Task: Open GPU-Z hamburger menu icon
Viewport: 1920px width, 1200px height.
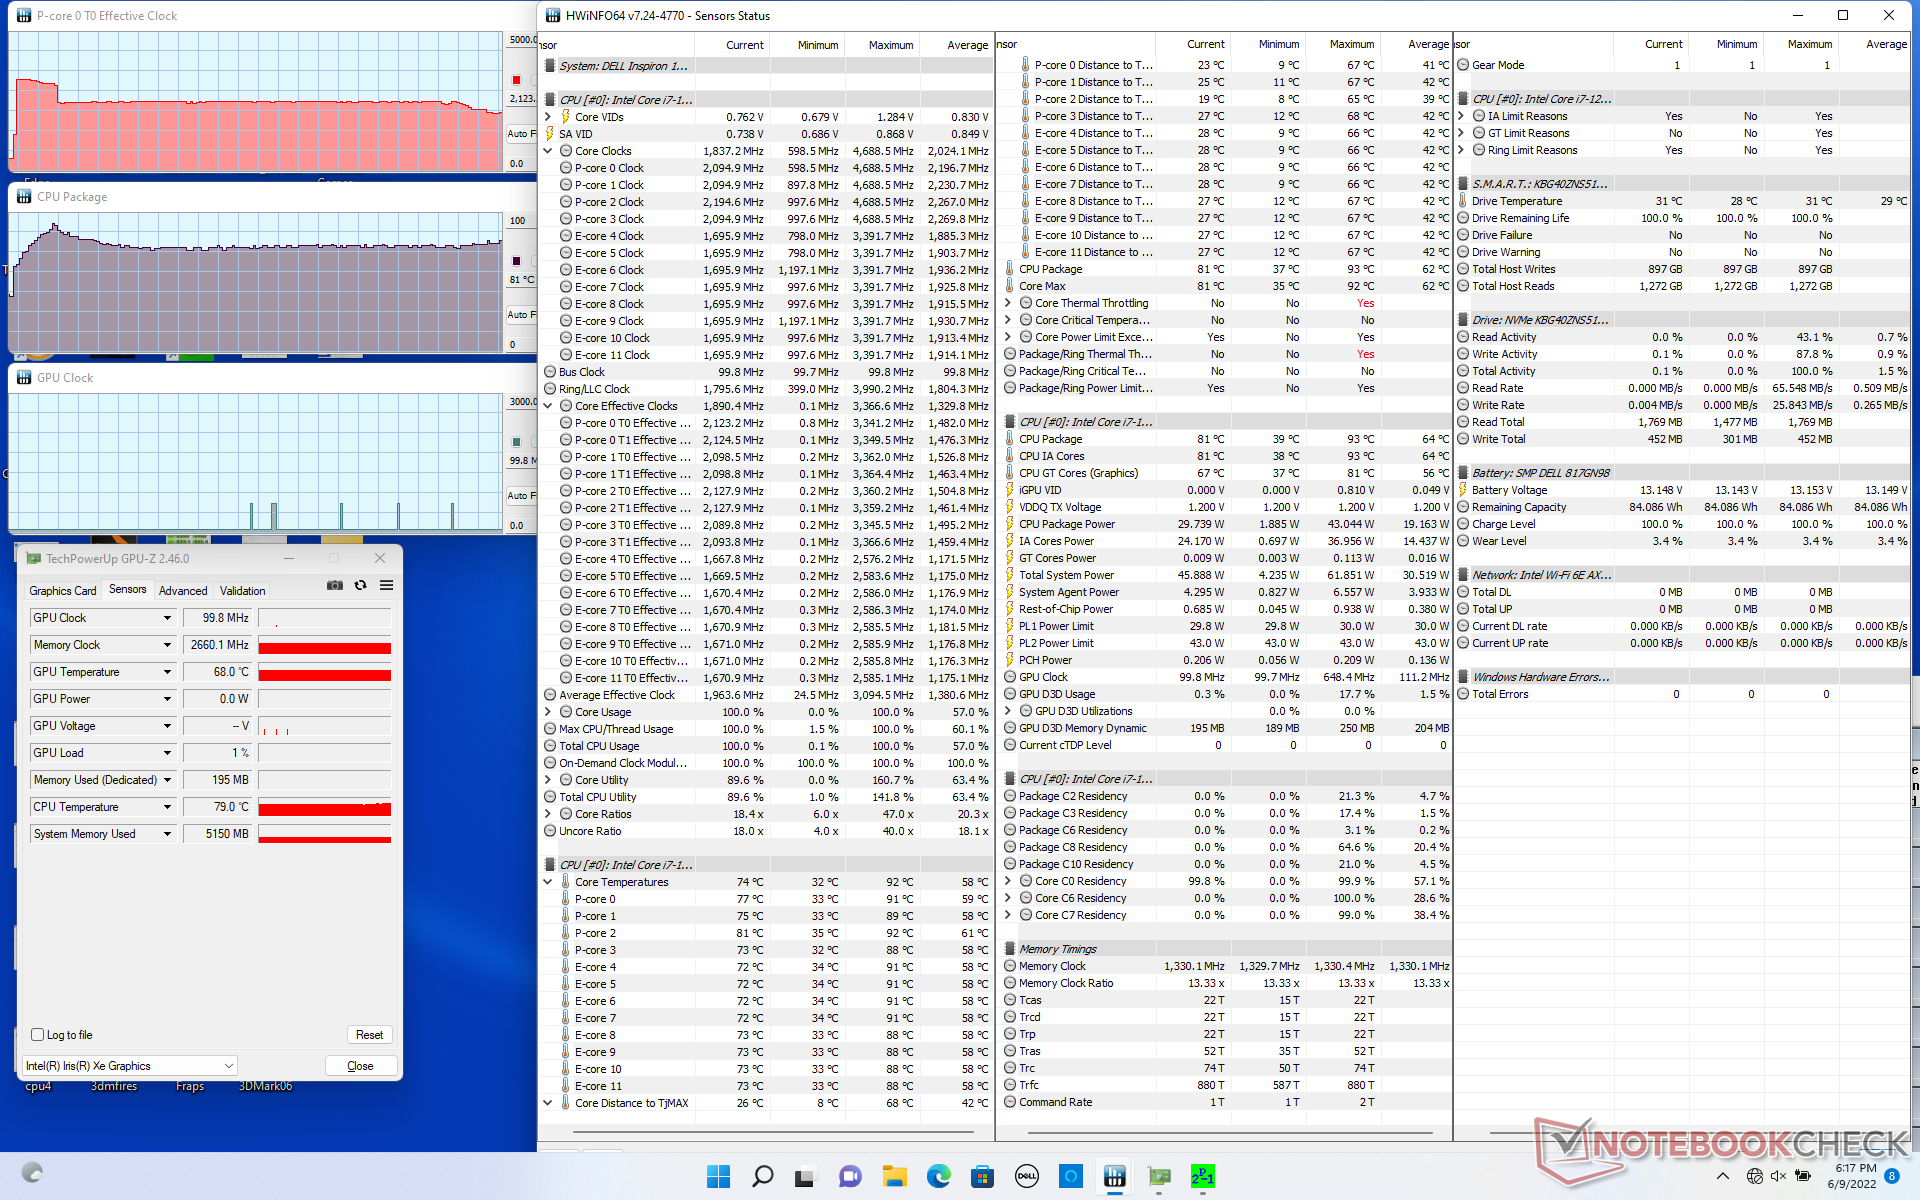Action: pos(386,585)
